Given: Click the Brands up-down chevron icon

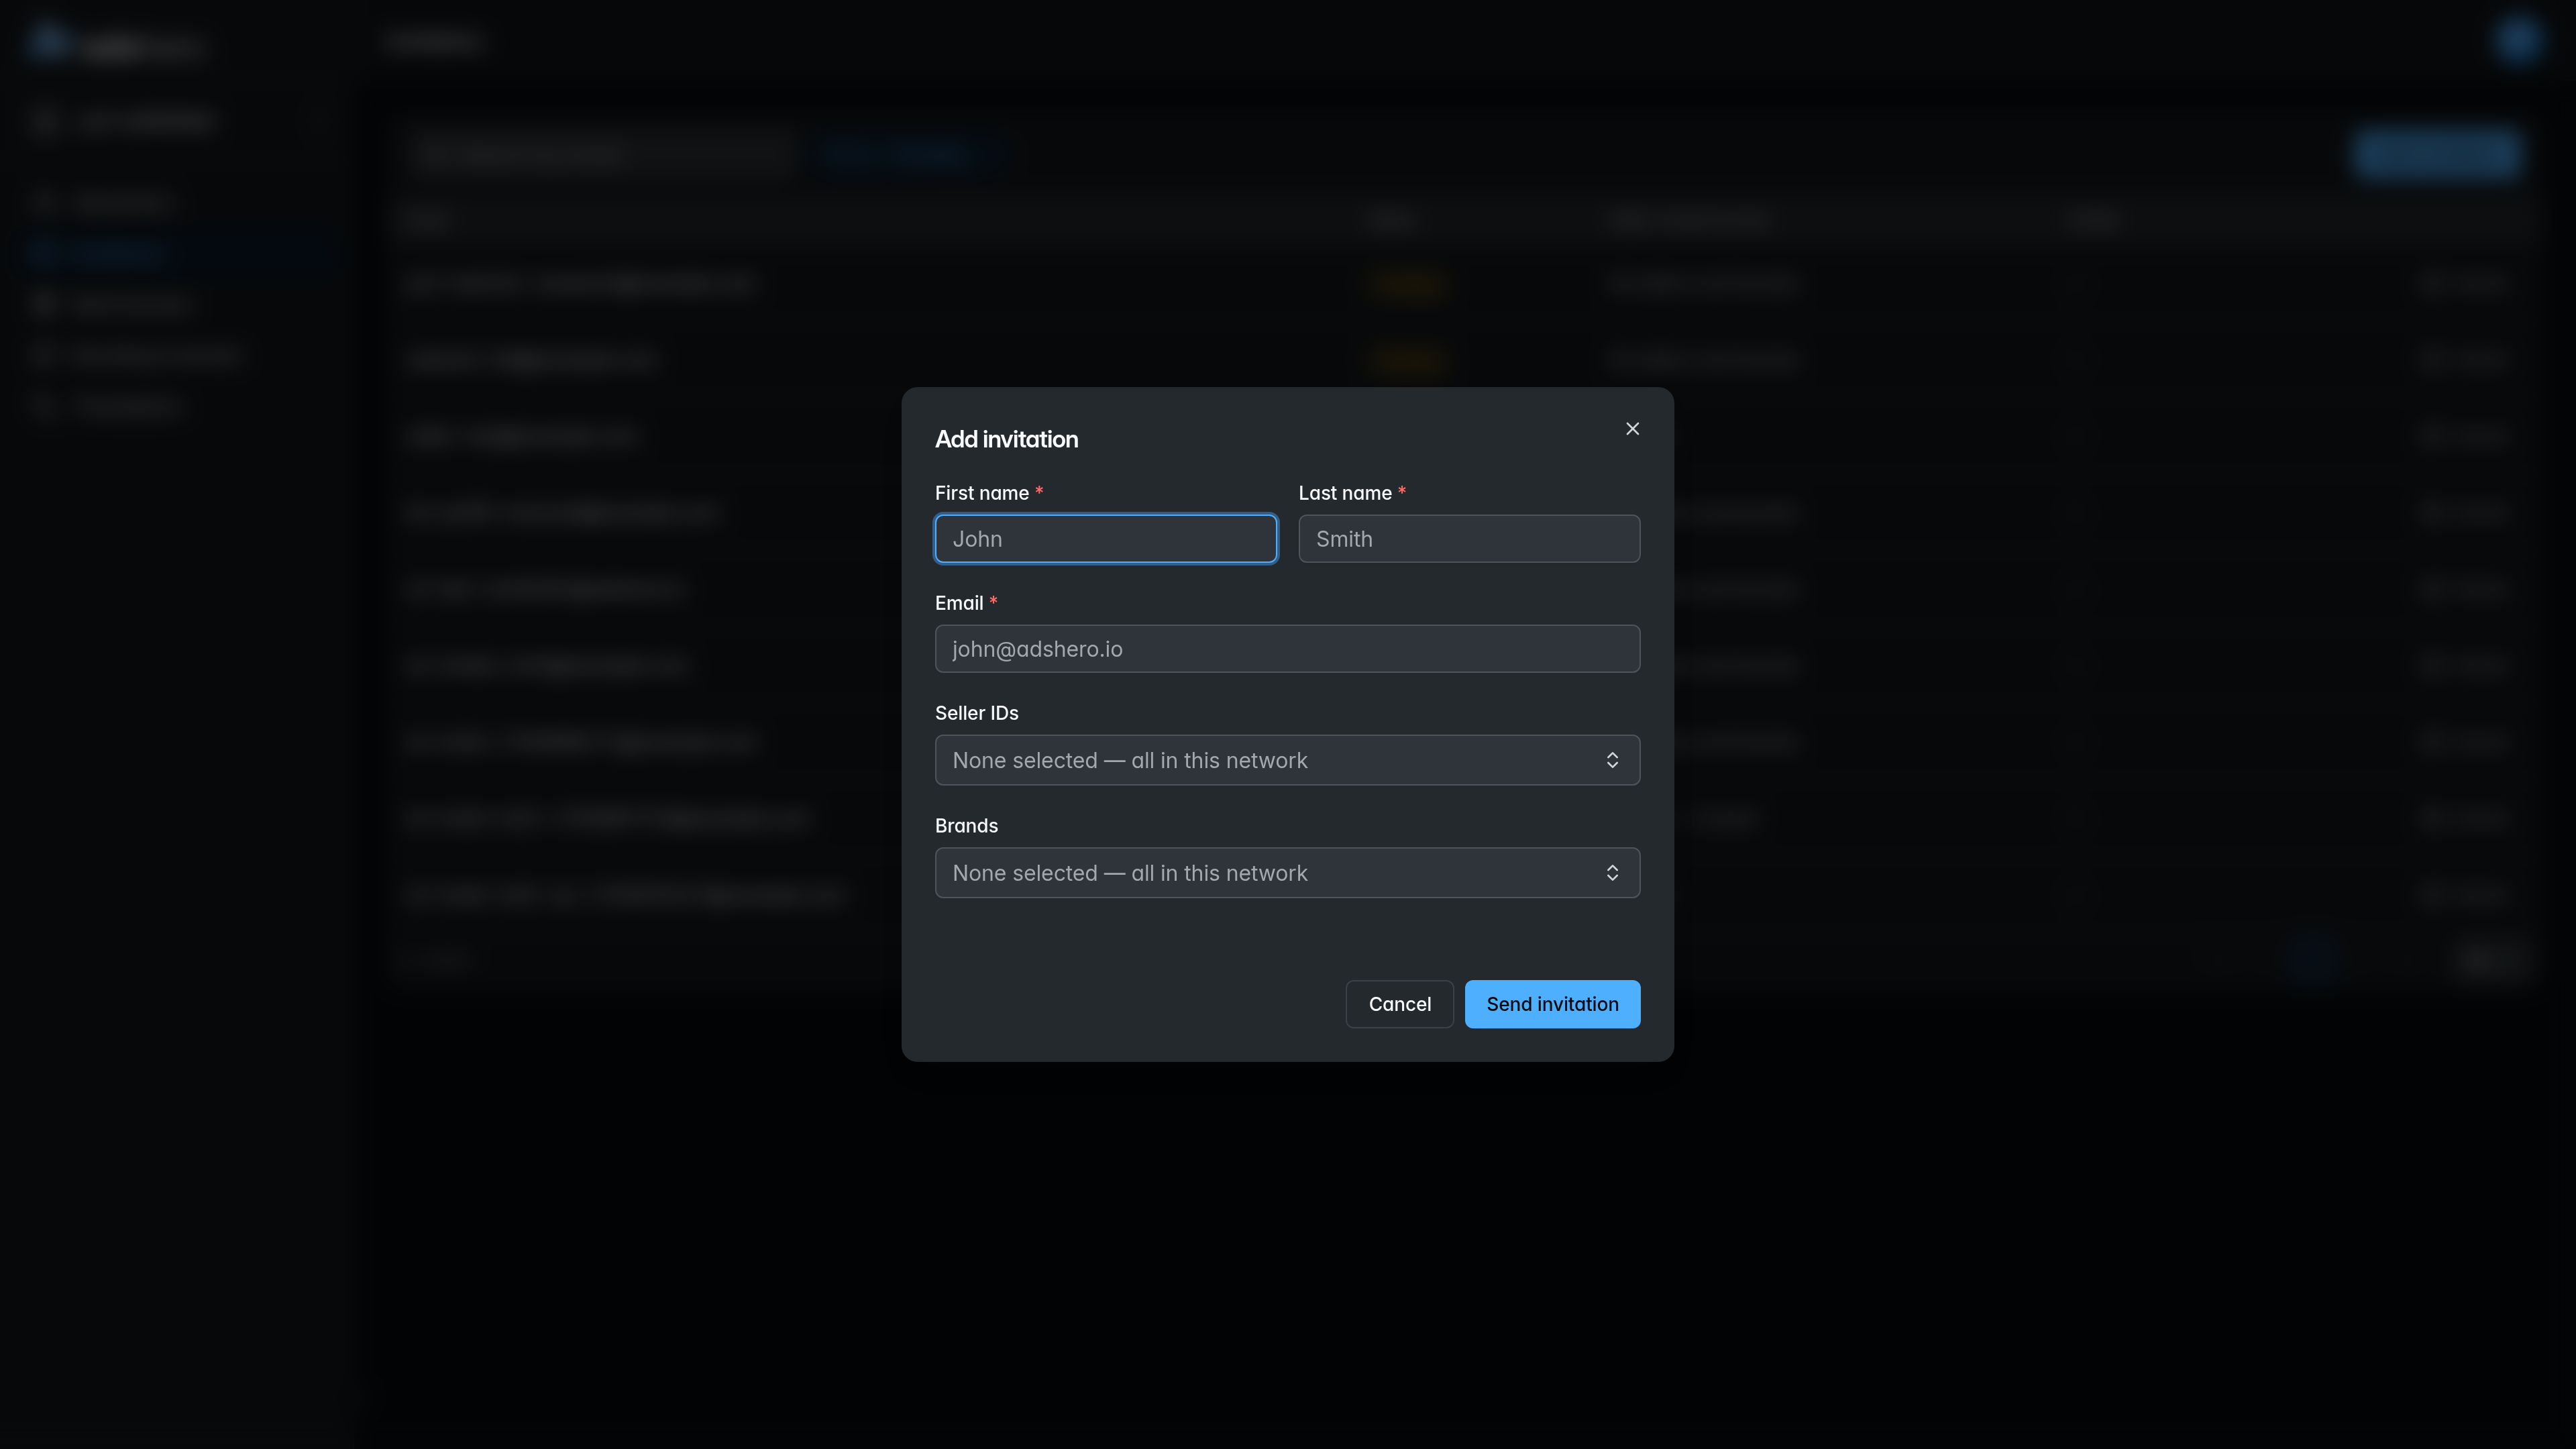Looking at the screenshot, I should pos(1612,873).
